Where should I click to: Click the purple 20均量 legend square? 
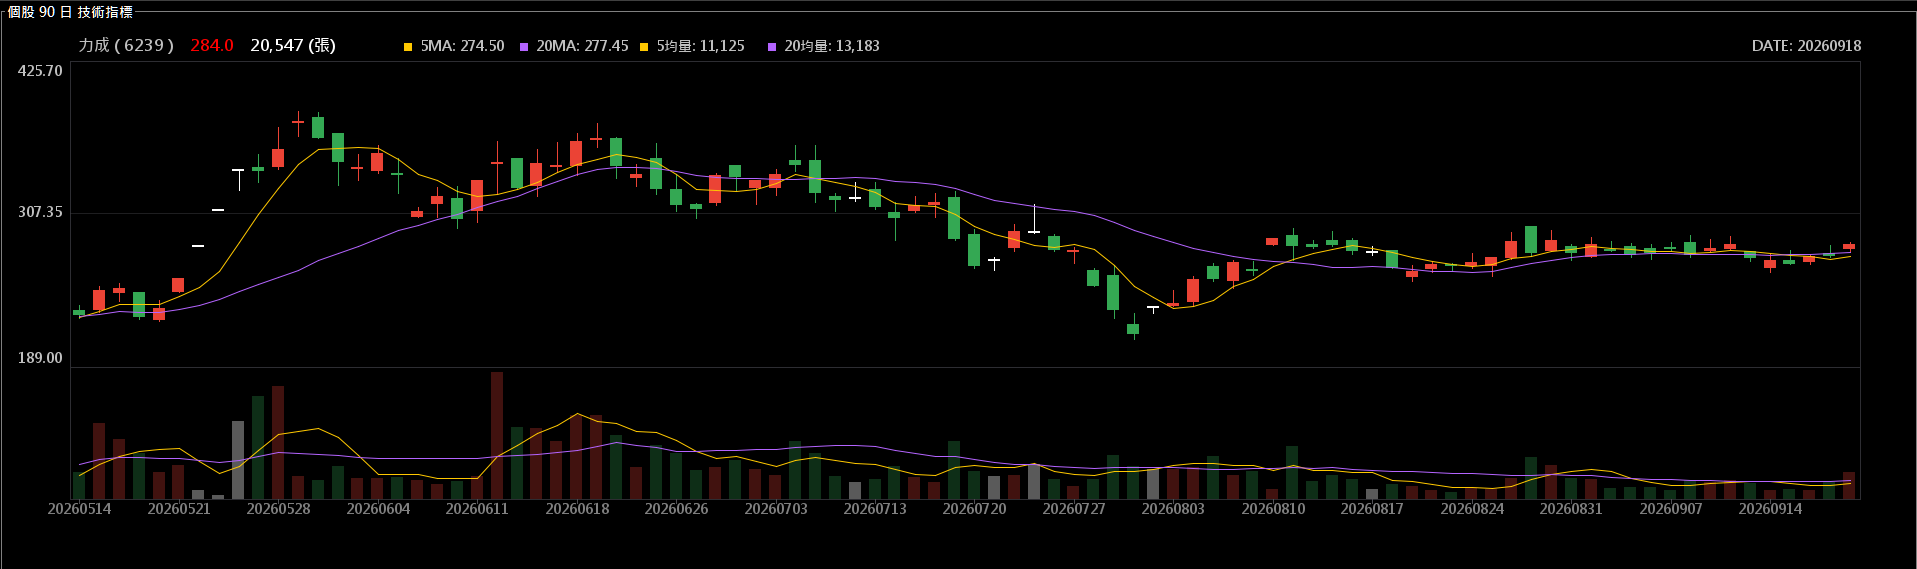(772, 47)
